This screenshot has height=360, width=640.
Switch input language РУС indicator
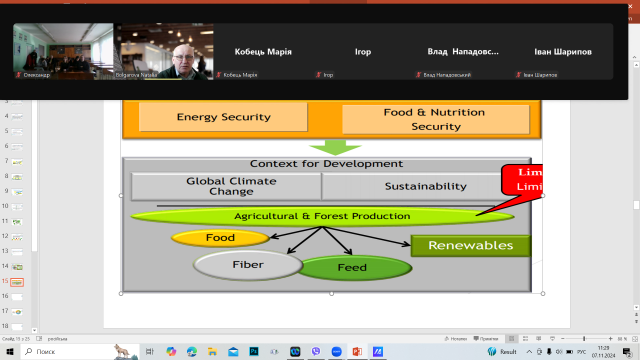pos(582,351)
